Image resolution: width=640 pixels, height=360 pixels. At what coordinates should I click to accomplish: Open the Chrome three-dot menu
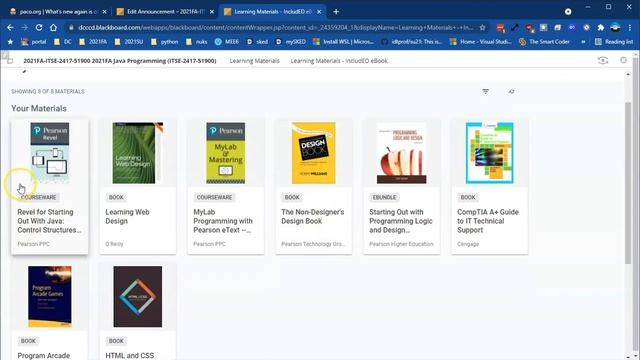point(630,27)
